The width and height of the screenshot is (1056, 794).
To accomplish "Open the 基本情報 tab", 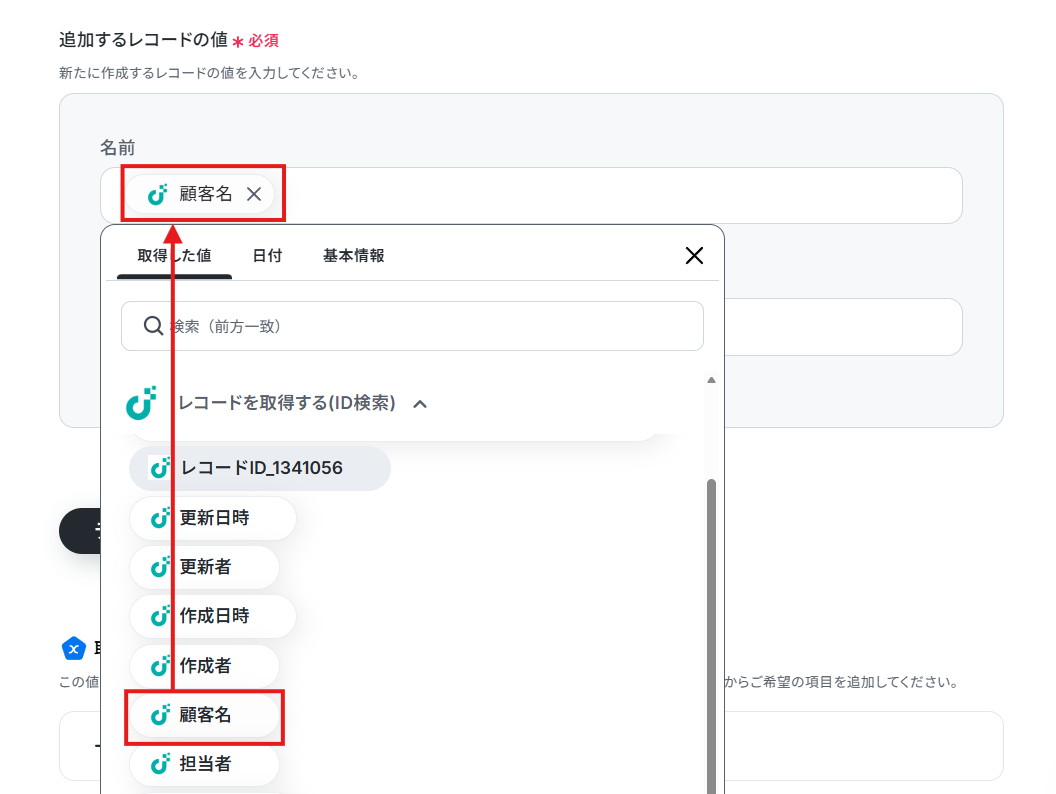I will tap(354, 256).
